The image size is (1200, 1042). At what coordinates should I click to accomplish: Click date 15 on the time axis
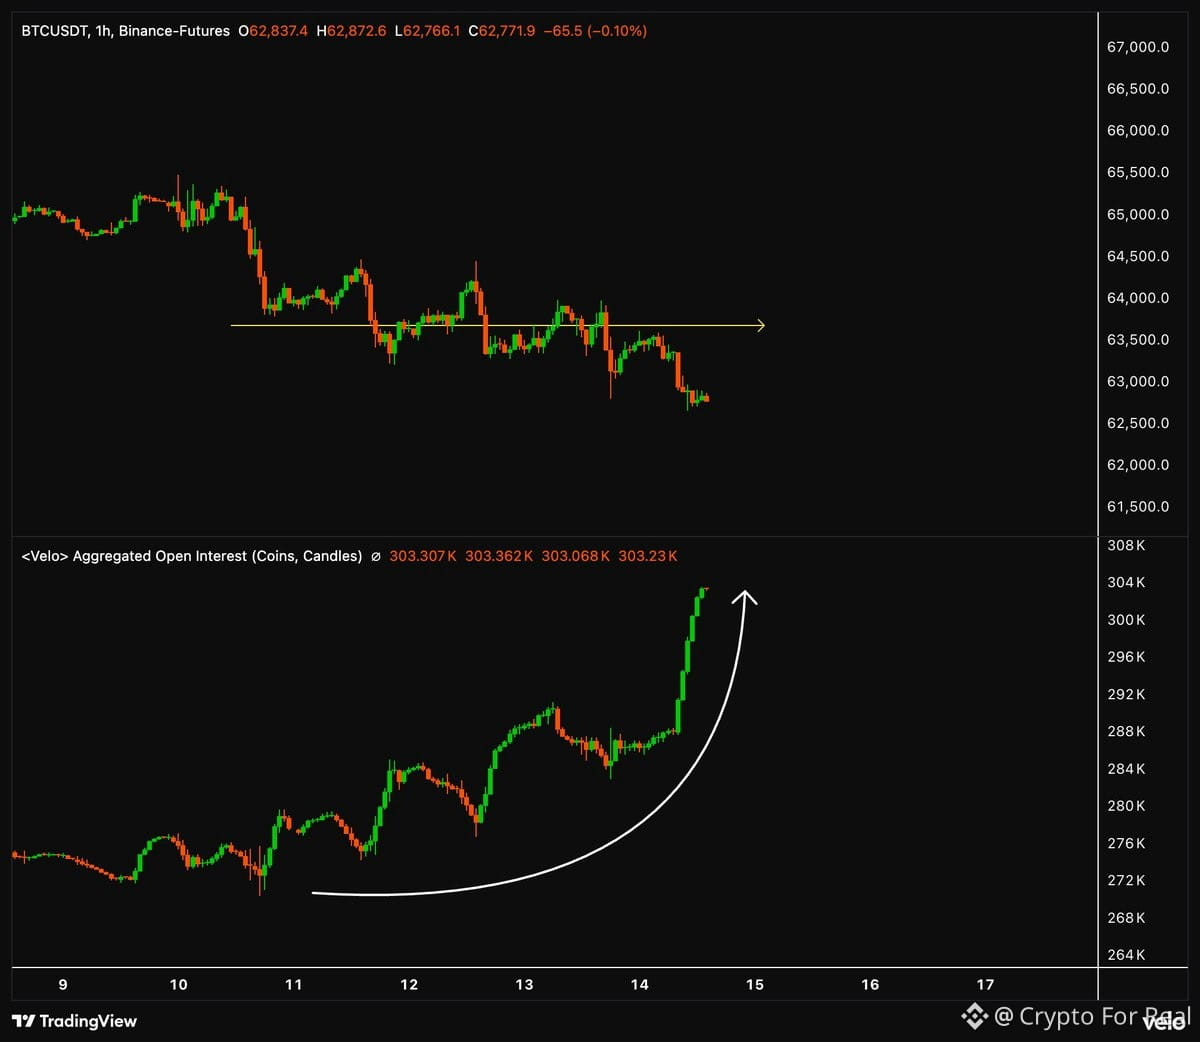click(x=755, y=985)
